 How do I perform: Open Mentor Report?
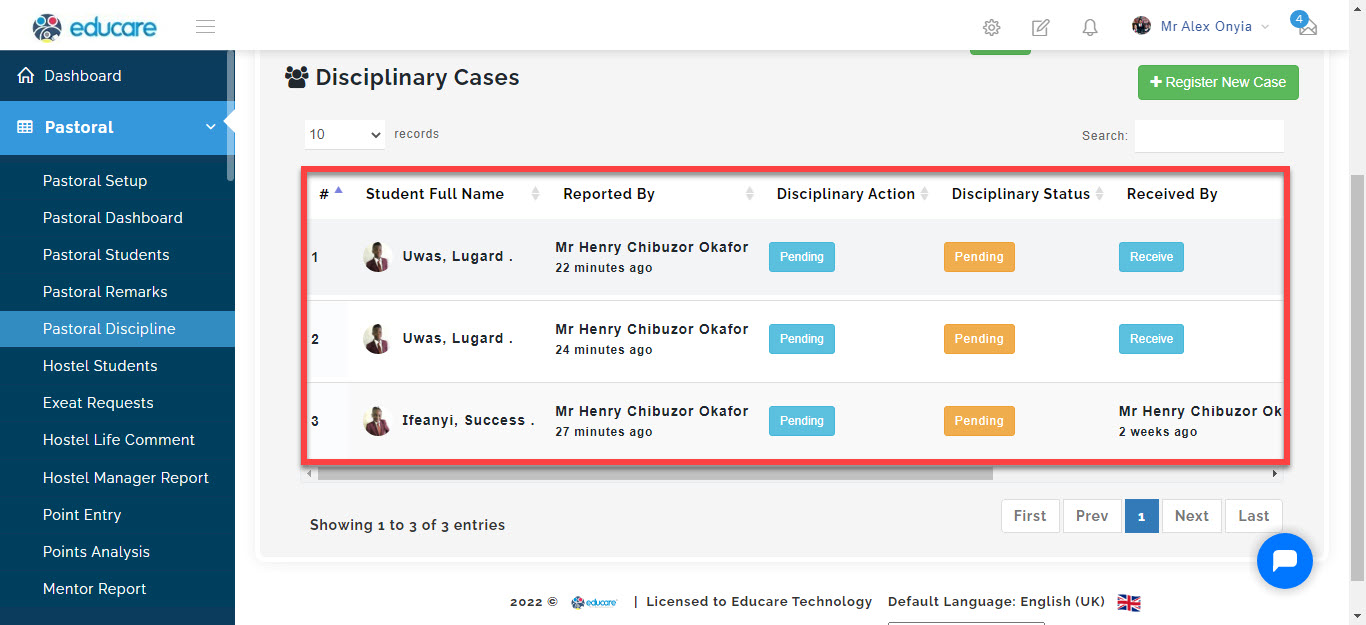[x=95, y=589]
